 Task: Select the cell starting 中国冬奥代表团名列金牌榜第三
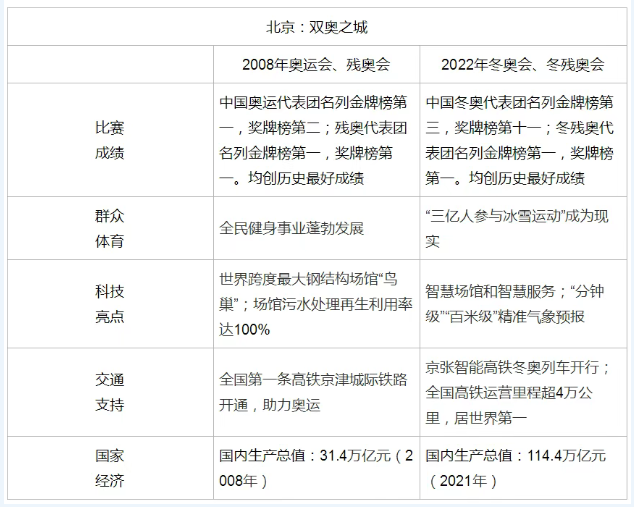pyautogui.click(x=523, y=140)
